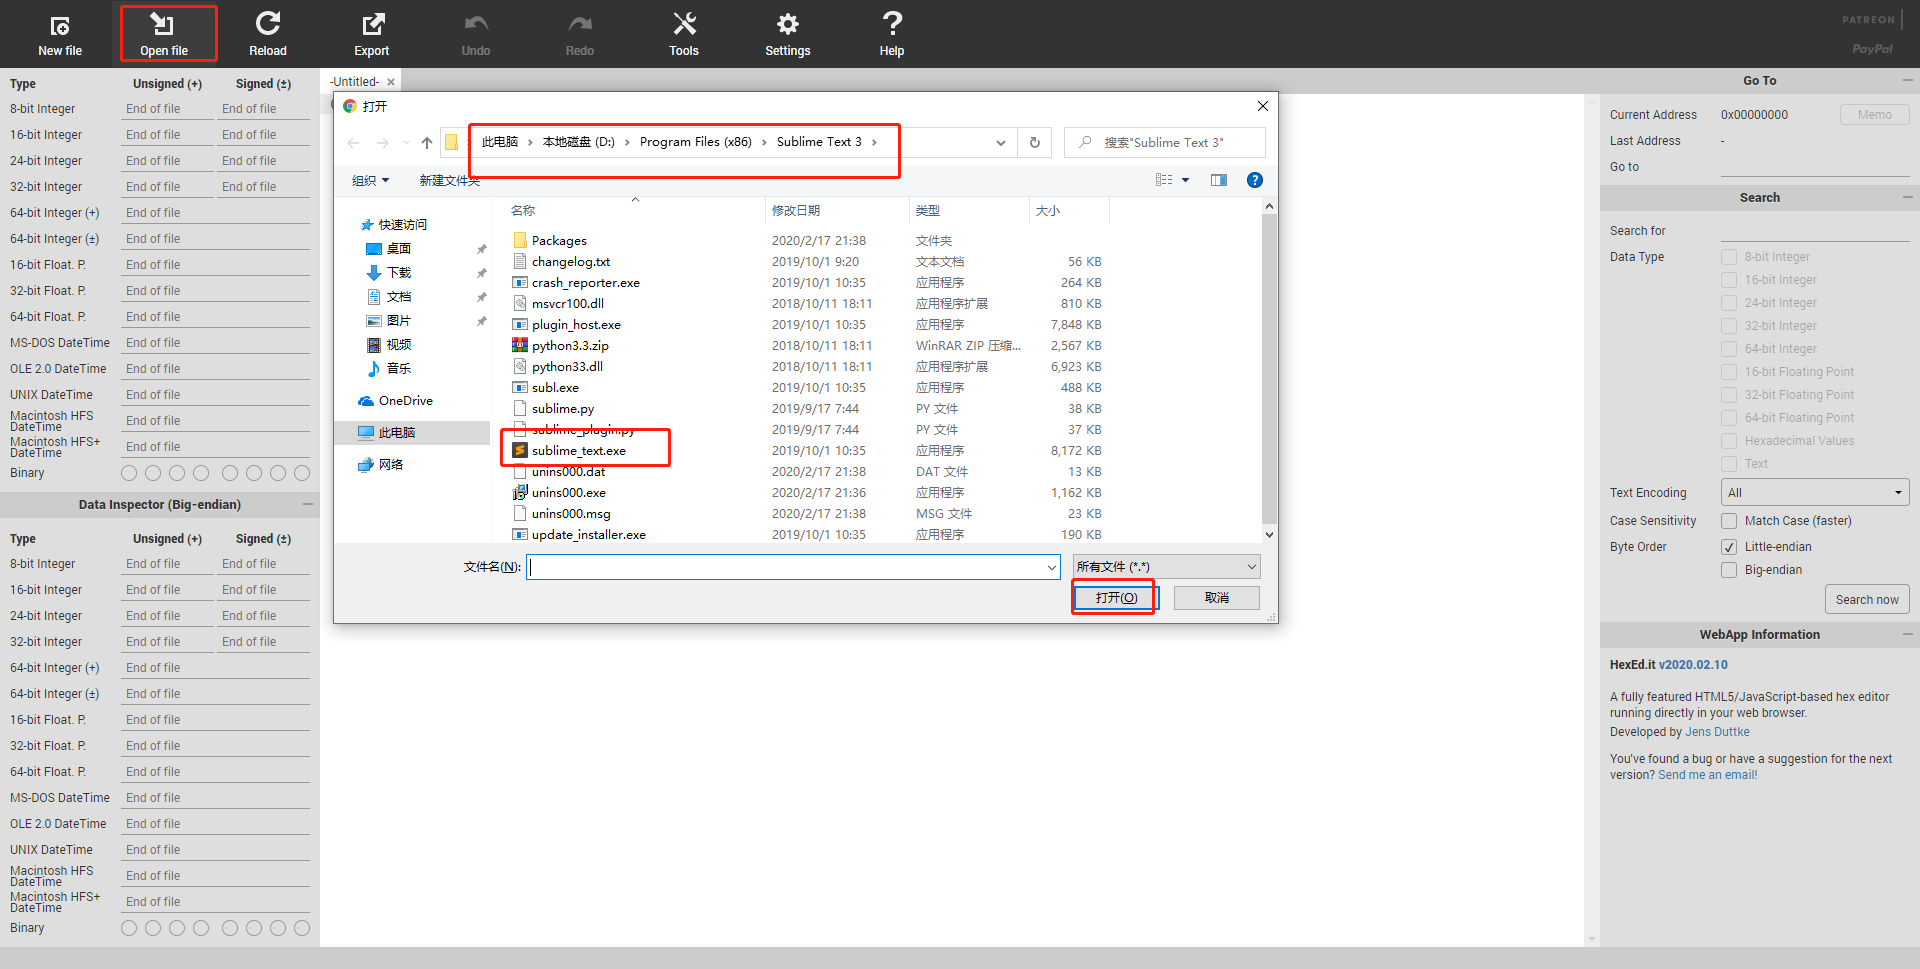Click the 打开(O) button

1116,598
